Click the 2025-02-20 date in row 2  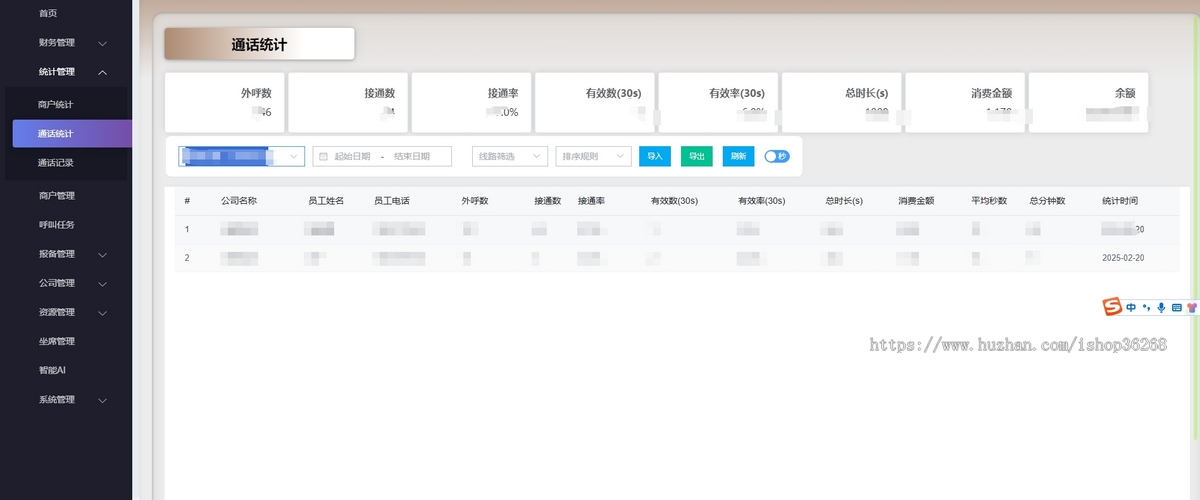pyautogui.click(x=1123, y=258)
